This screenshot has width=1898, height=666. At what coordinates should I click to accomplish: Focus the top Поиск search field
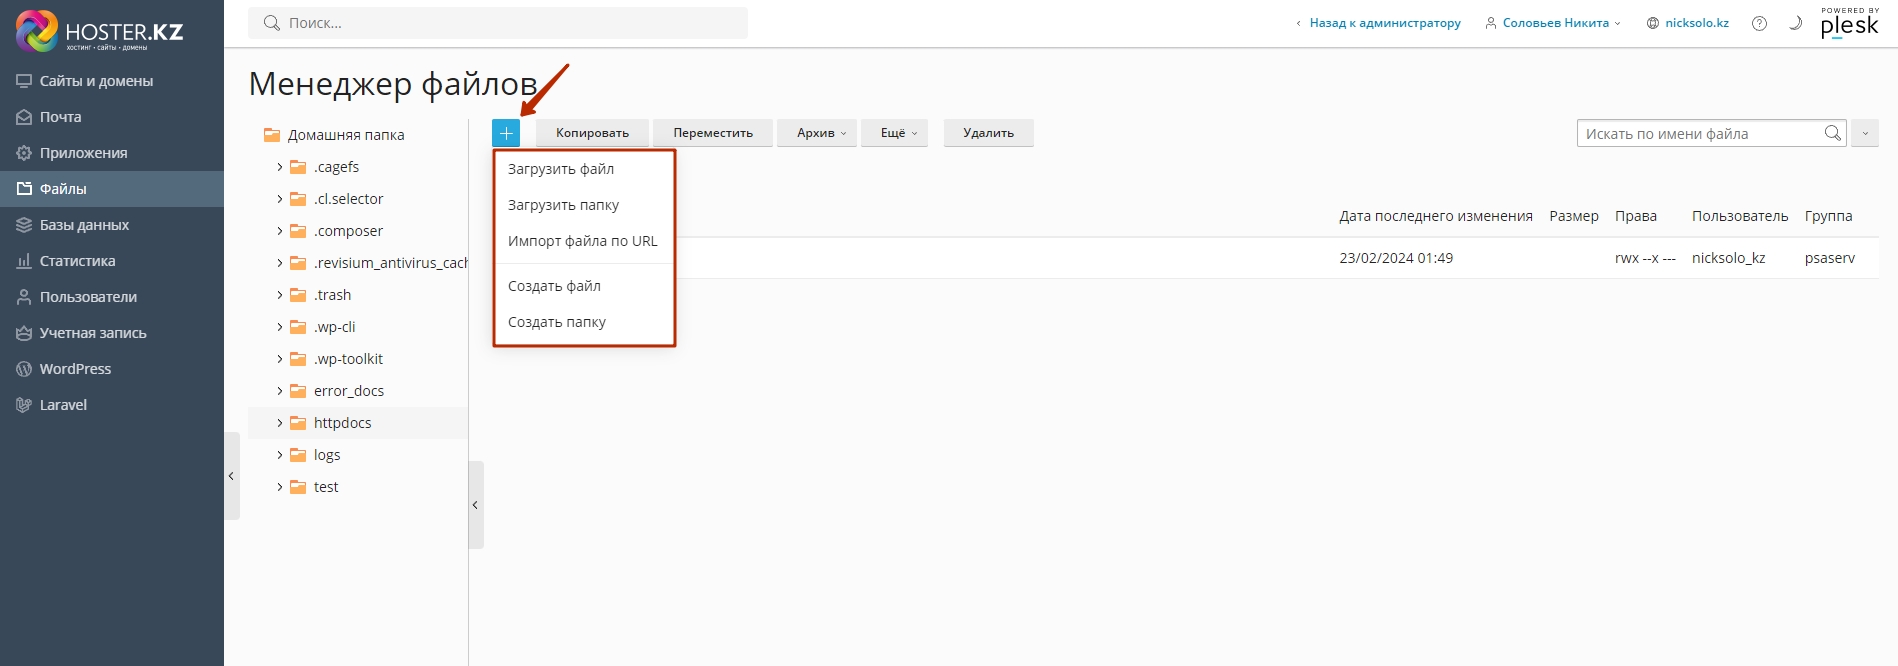point(498,23)
